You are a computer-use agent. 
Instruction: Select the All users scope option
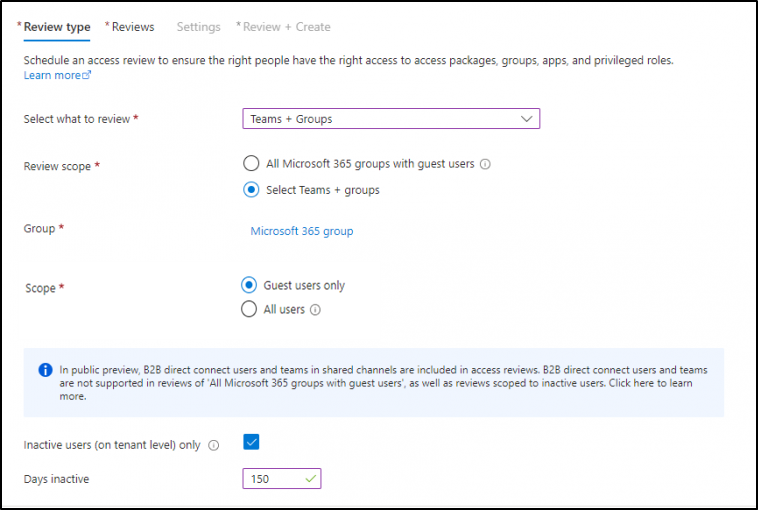coord(249,310)
